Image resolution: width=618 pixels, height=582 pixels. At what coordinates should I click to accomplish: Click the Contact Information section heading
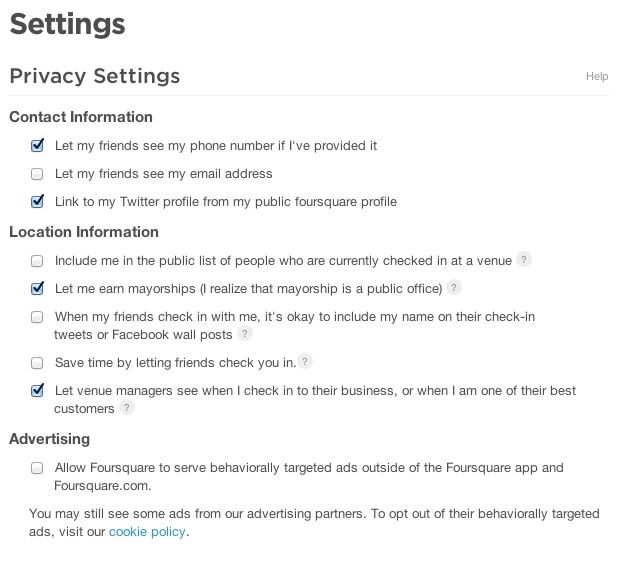(81, 117)
